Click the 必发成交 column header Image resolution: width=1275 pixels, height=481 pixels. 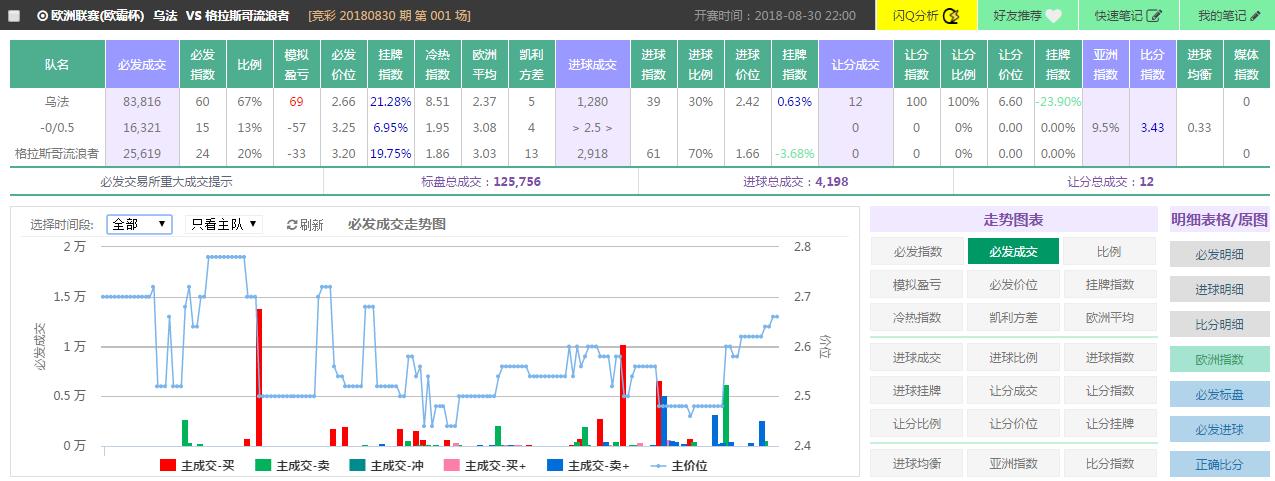(142, 64)
